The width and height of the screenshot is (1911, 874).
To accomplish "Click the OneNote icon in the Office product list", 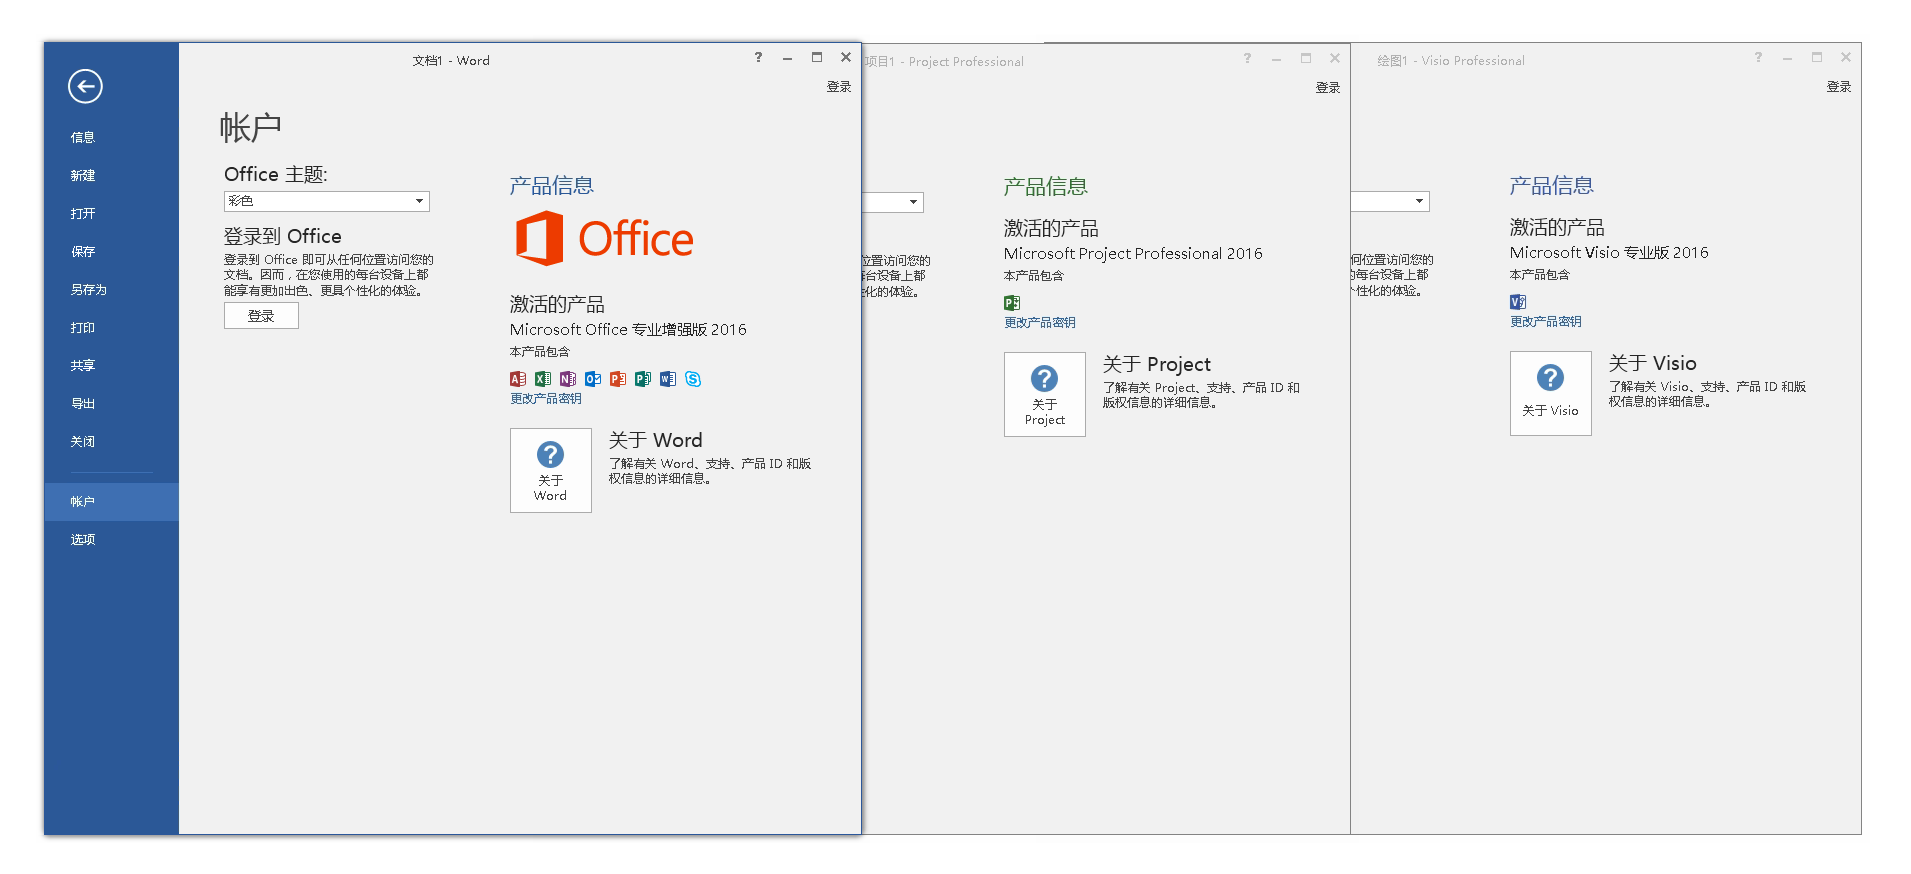I will pyautogui.click(x=568, y=379).
